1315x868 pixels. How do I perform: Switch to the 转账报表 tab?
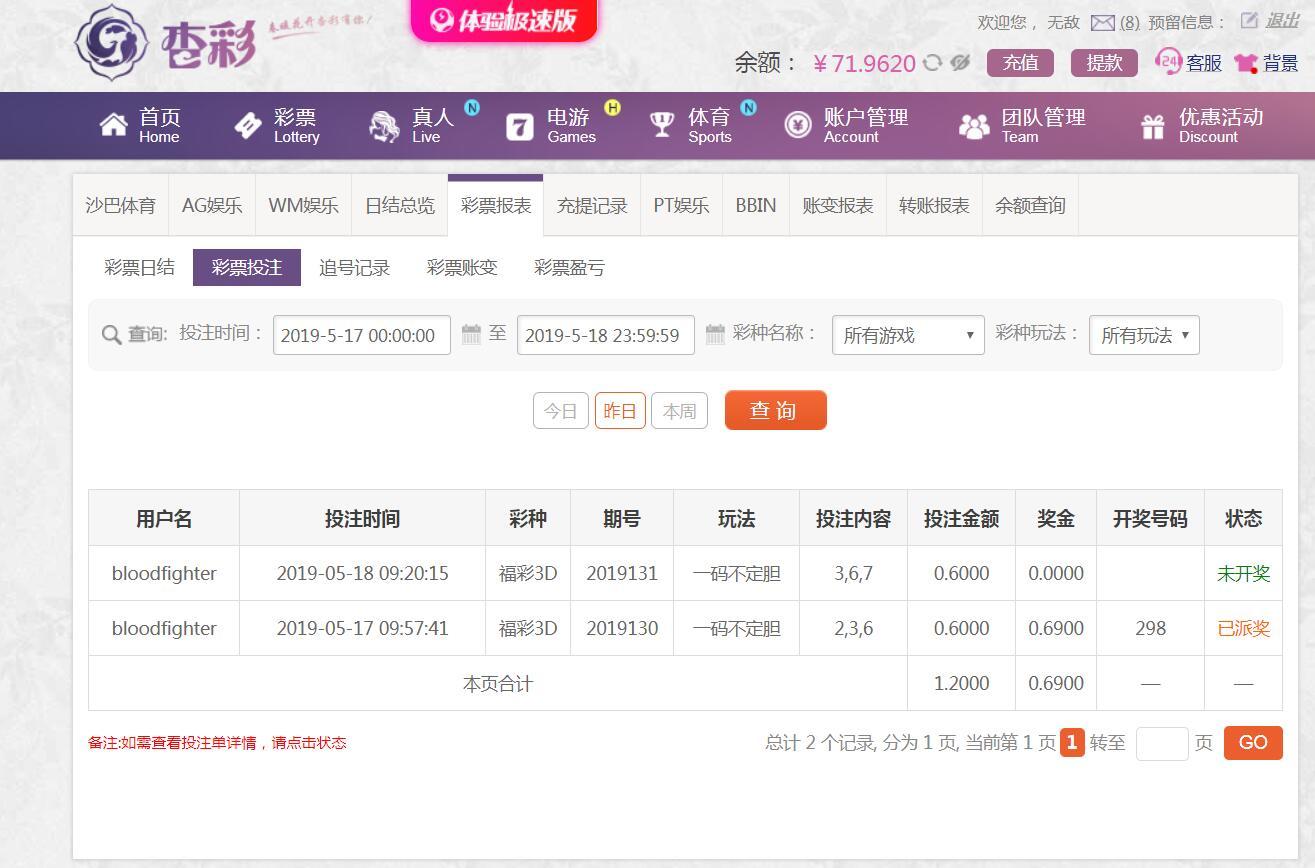934,206
